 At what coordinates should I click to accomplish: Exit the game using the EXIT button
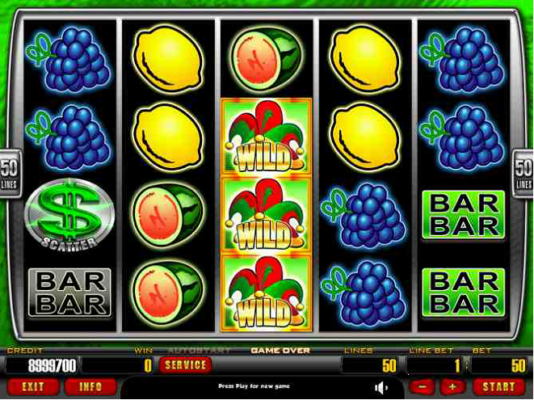point(33,387)
